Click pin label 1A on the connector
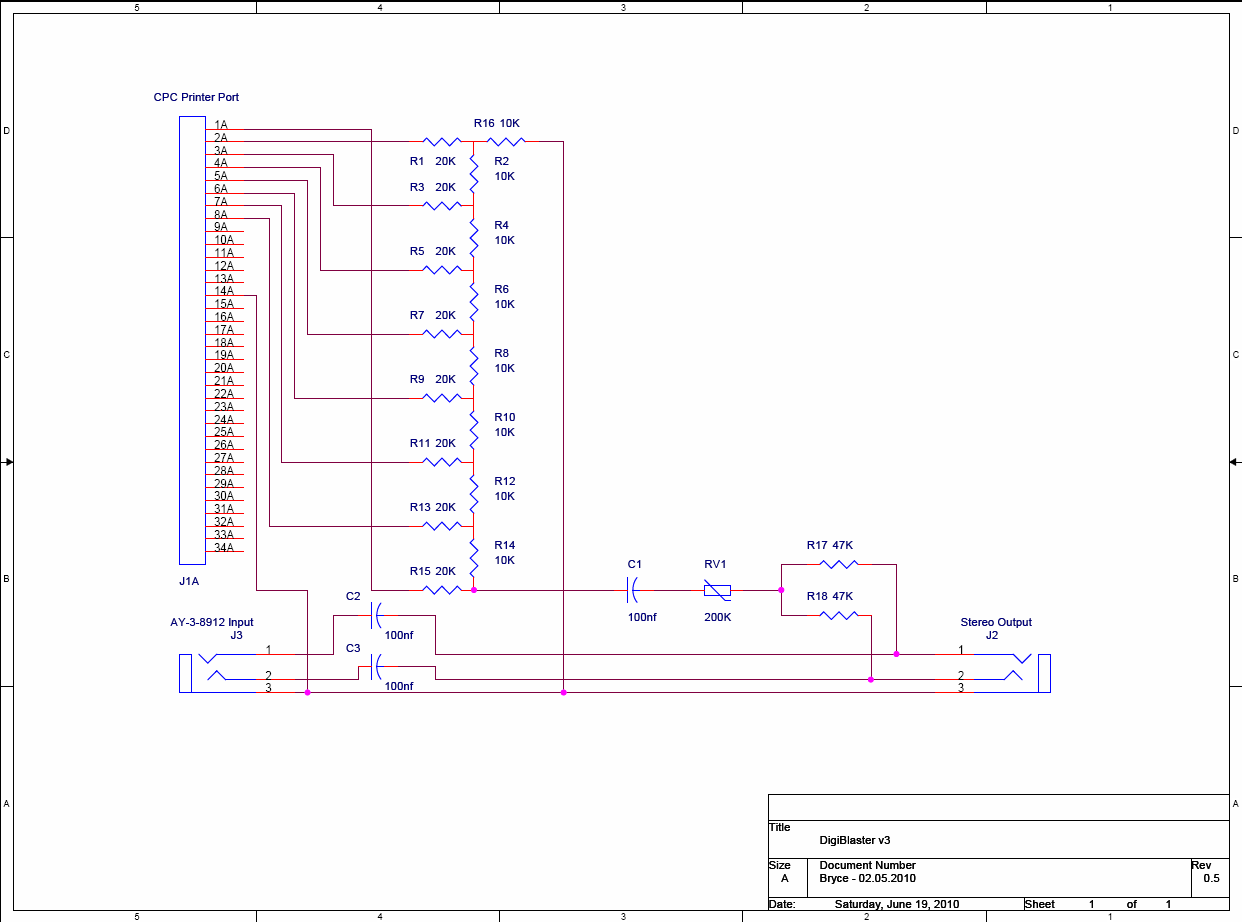The image size is (1242, 922). pos(221,124)
